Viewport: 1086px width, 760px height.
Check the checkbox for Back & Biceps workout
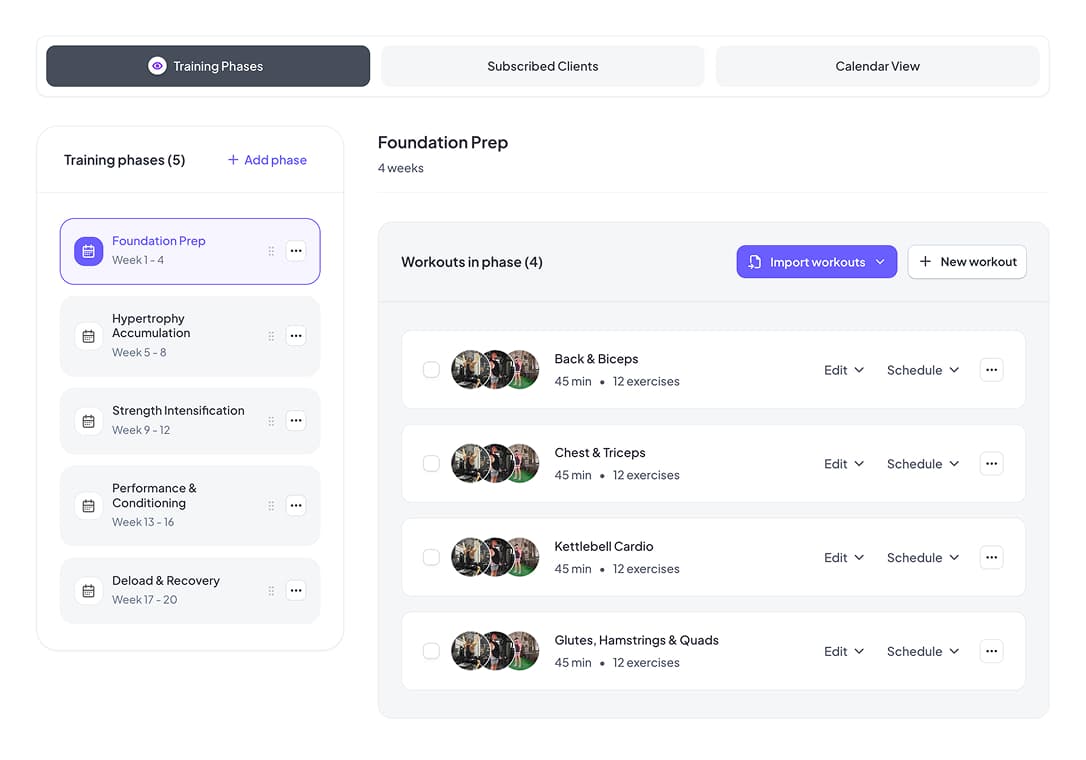(x=431, y=369)
